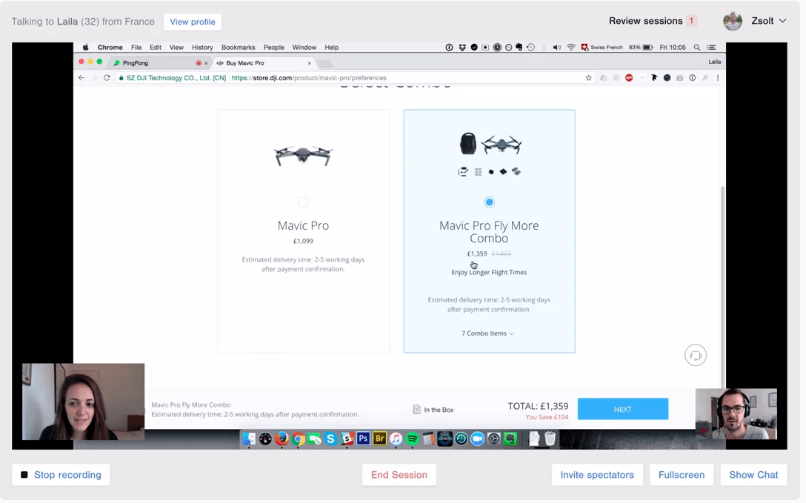Click Show Chat button

pyautogui.click(x=753, y=475)
